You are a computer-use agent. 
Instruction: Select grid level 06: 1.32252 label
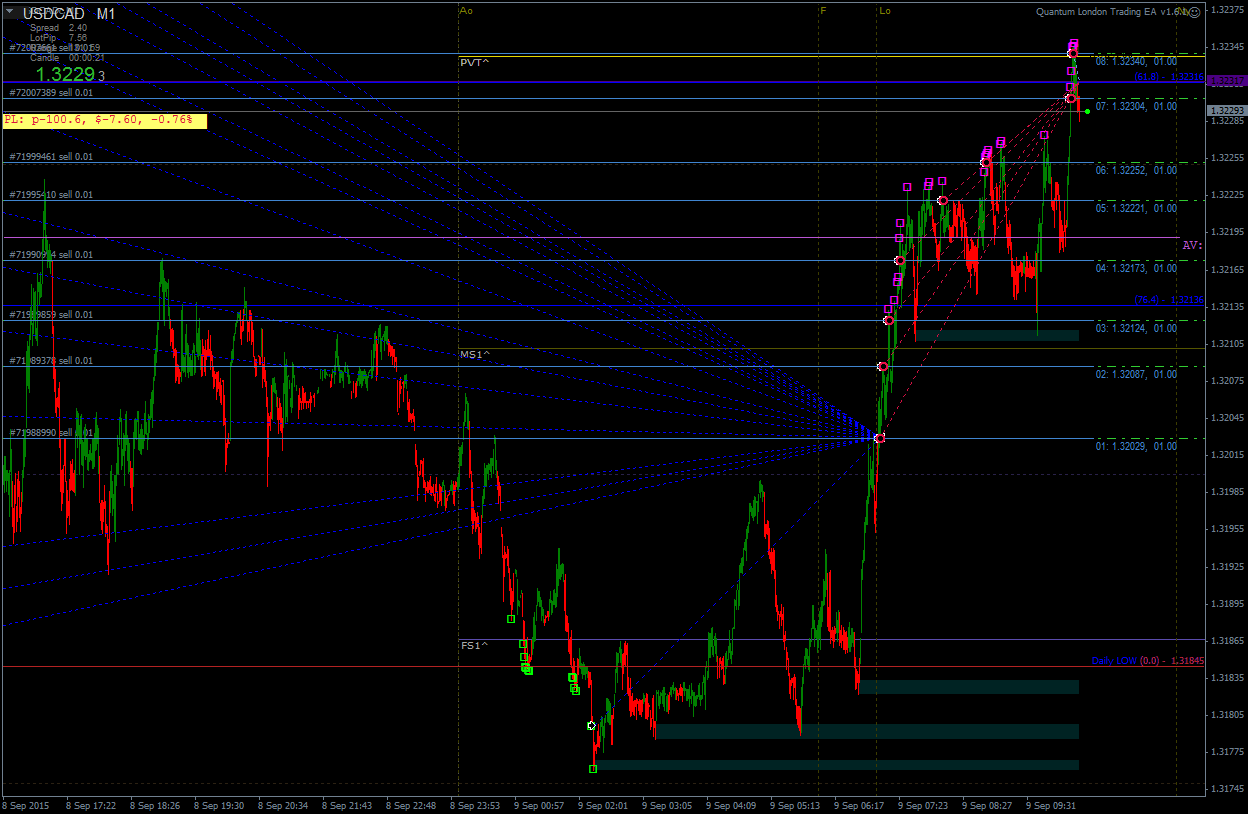[x=1136, y=170]
